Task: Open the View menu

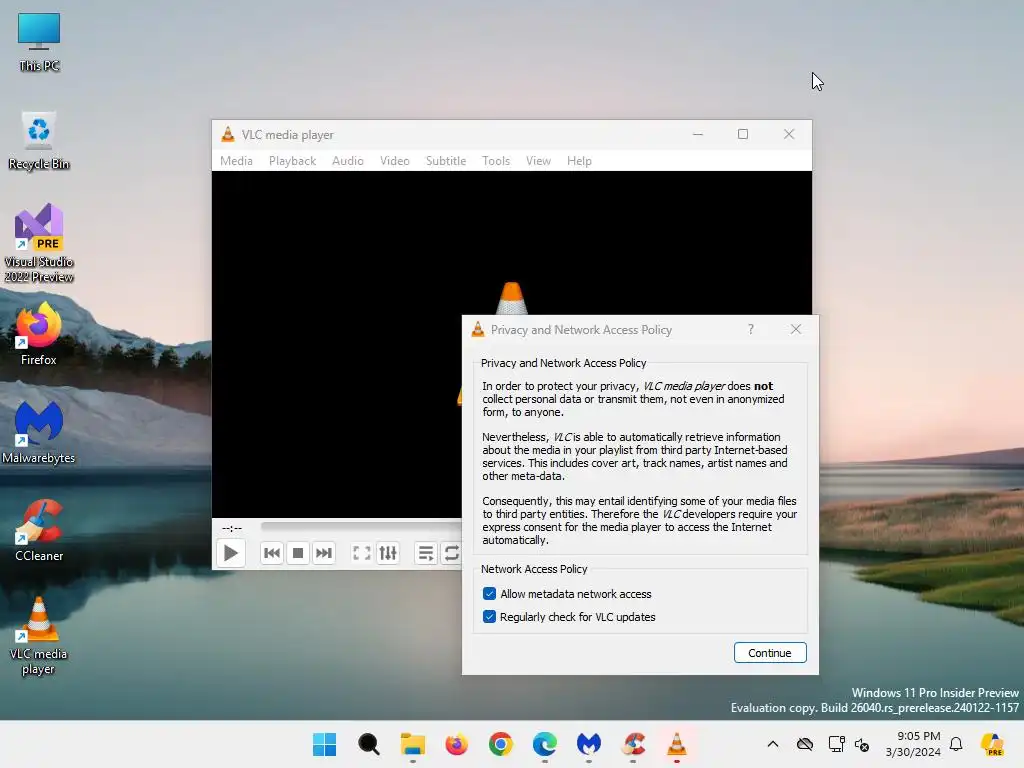Action: point(538,161)
